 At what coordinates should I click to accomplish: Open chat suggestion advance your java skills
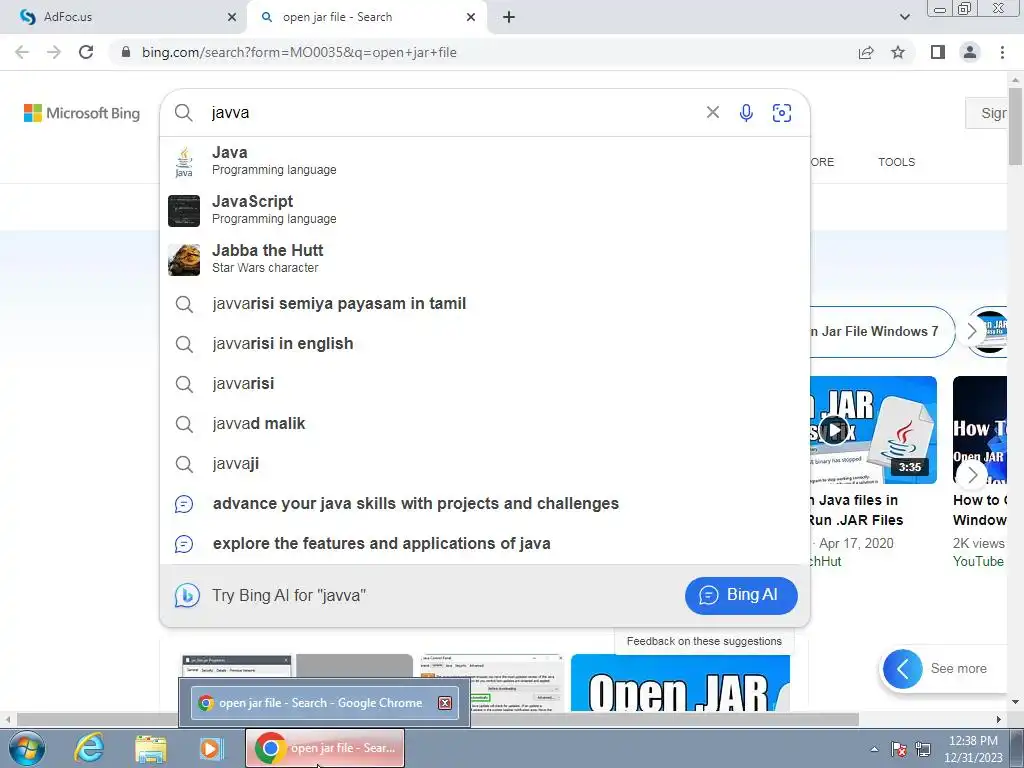tap(485, 504)
